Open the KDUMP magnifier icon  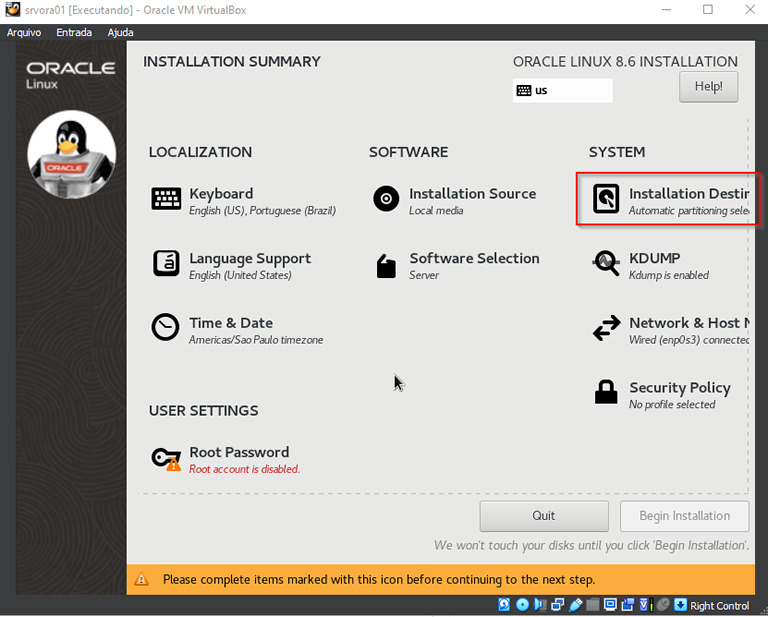[x=606, y=263]
